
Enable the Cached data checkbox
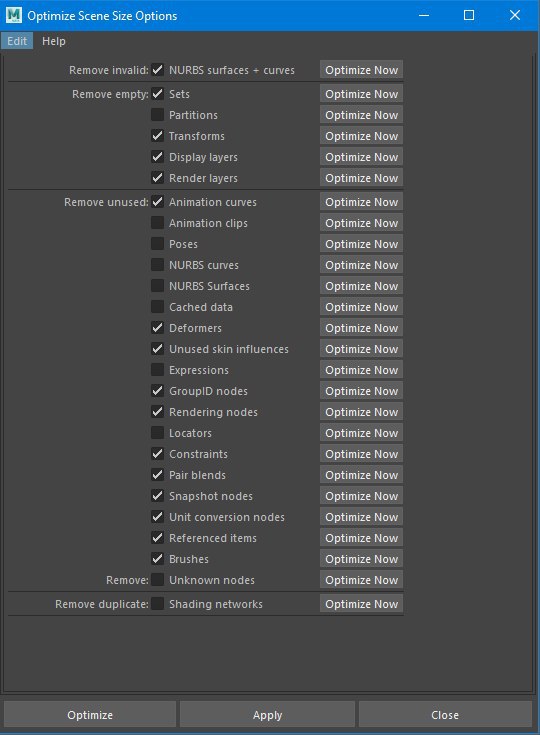158,307
